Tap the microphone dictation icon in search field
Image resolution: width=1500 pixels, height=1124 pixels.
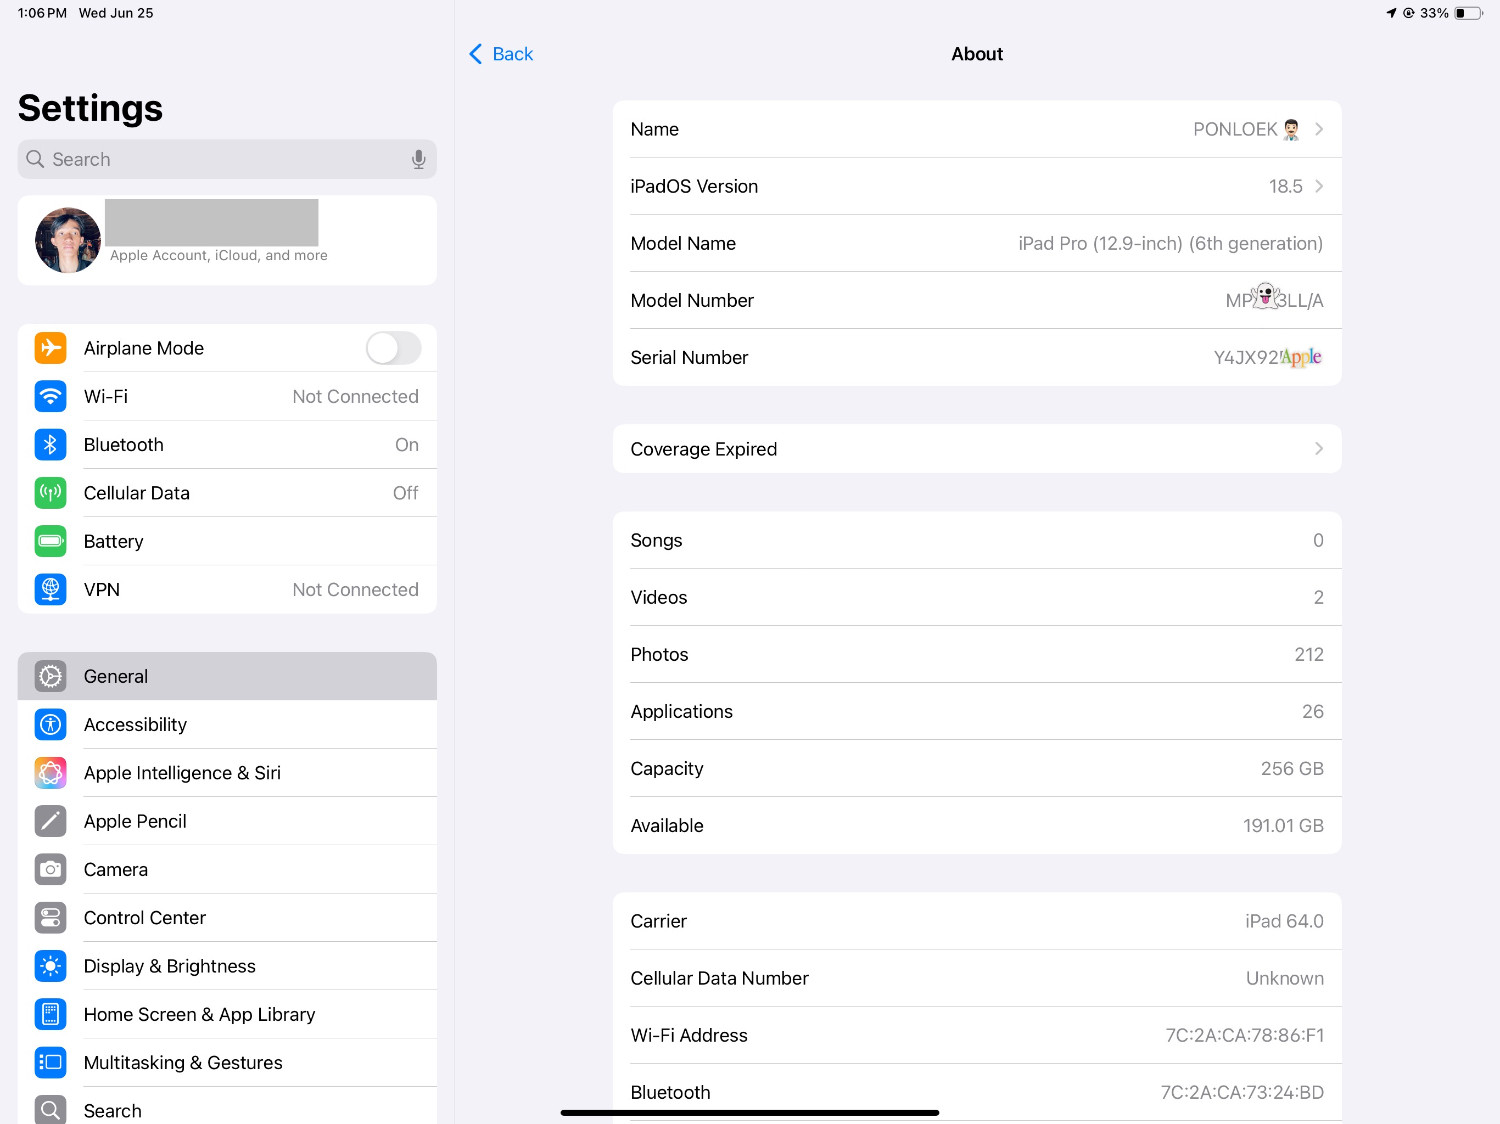[418, 159]
